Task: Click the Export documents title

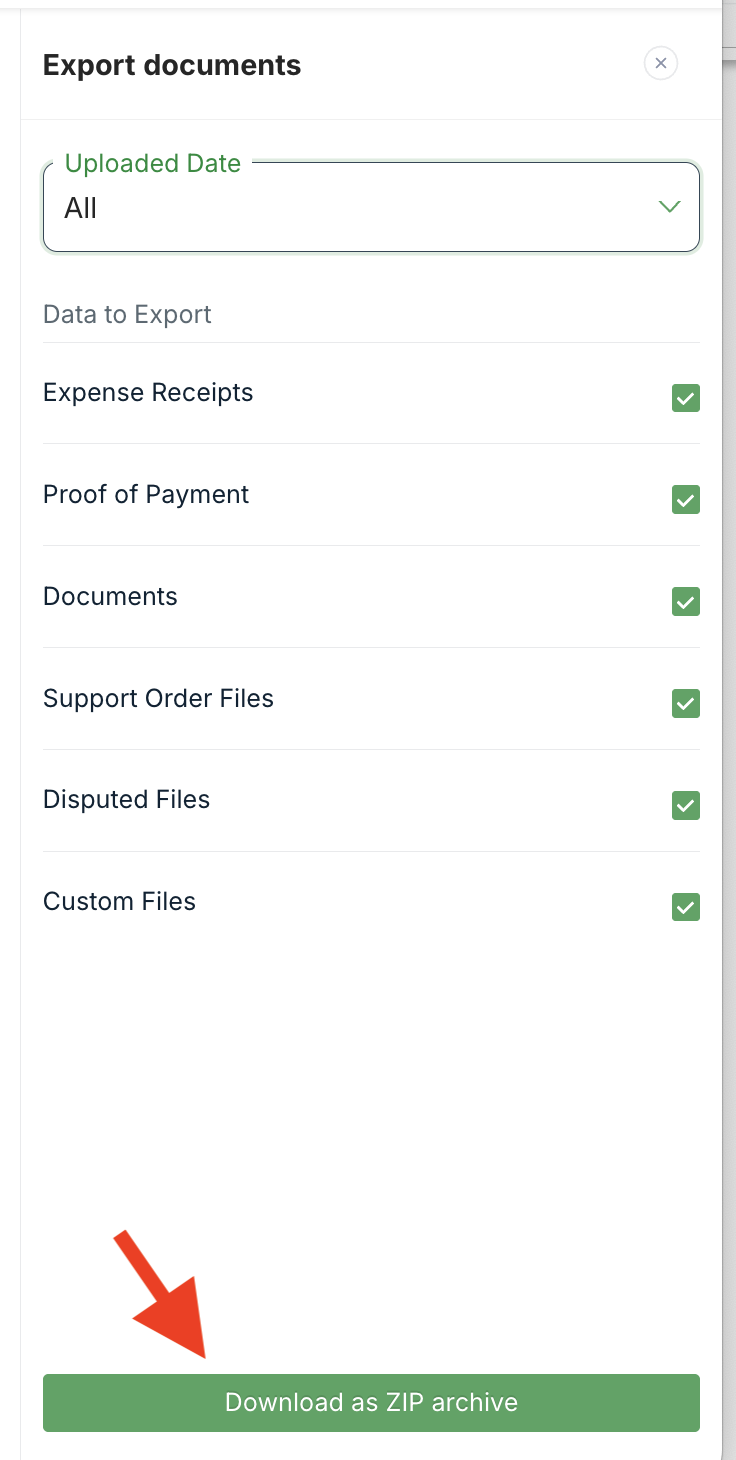Action: click(172, 66)
